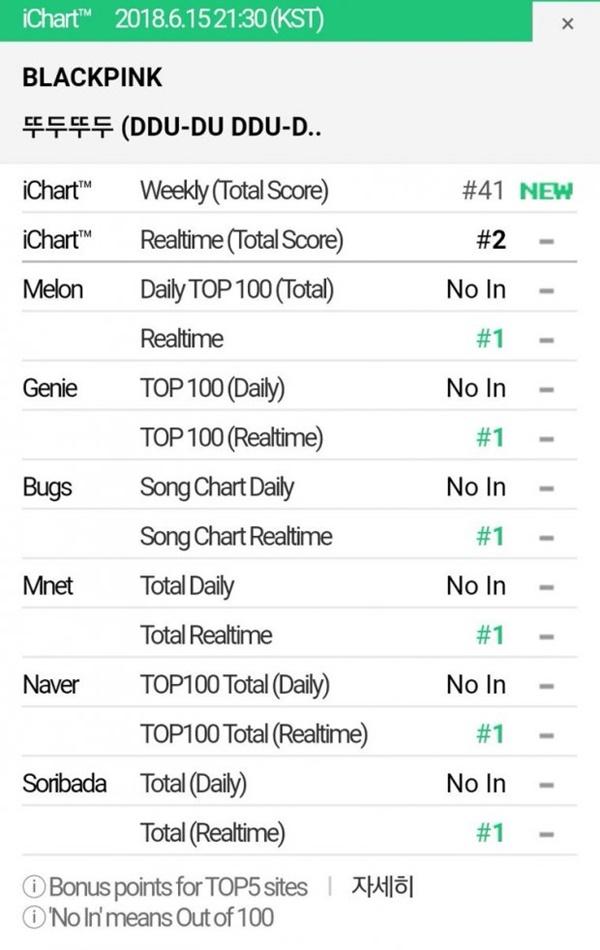
Task: Click the green NEW badge
Action: (x=546, y=191)
